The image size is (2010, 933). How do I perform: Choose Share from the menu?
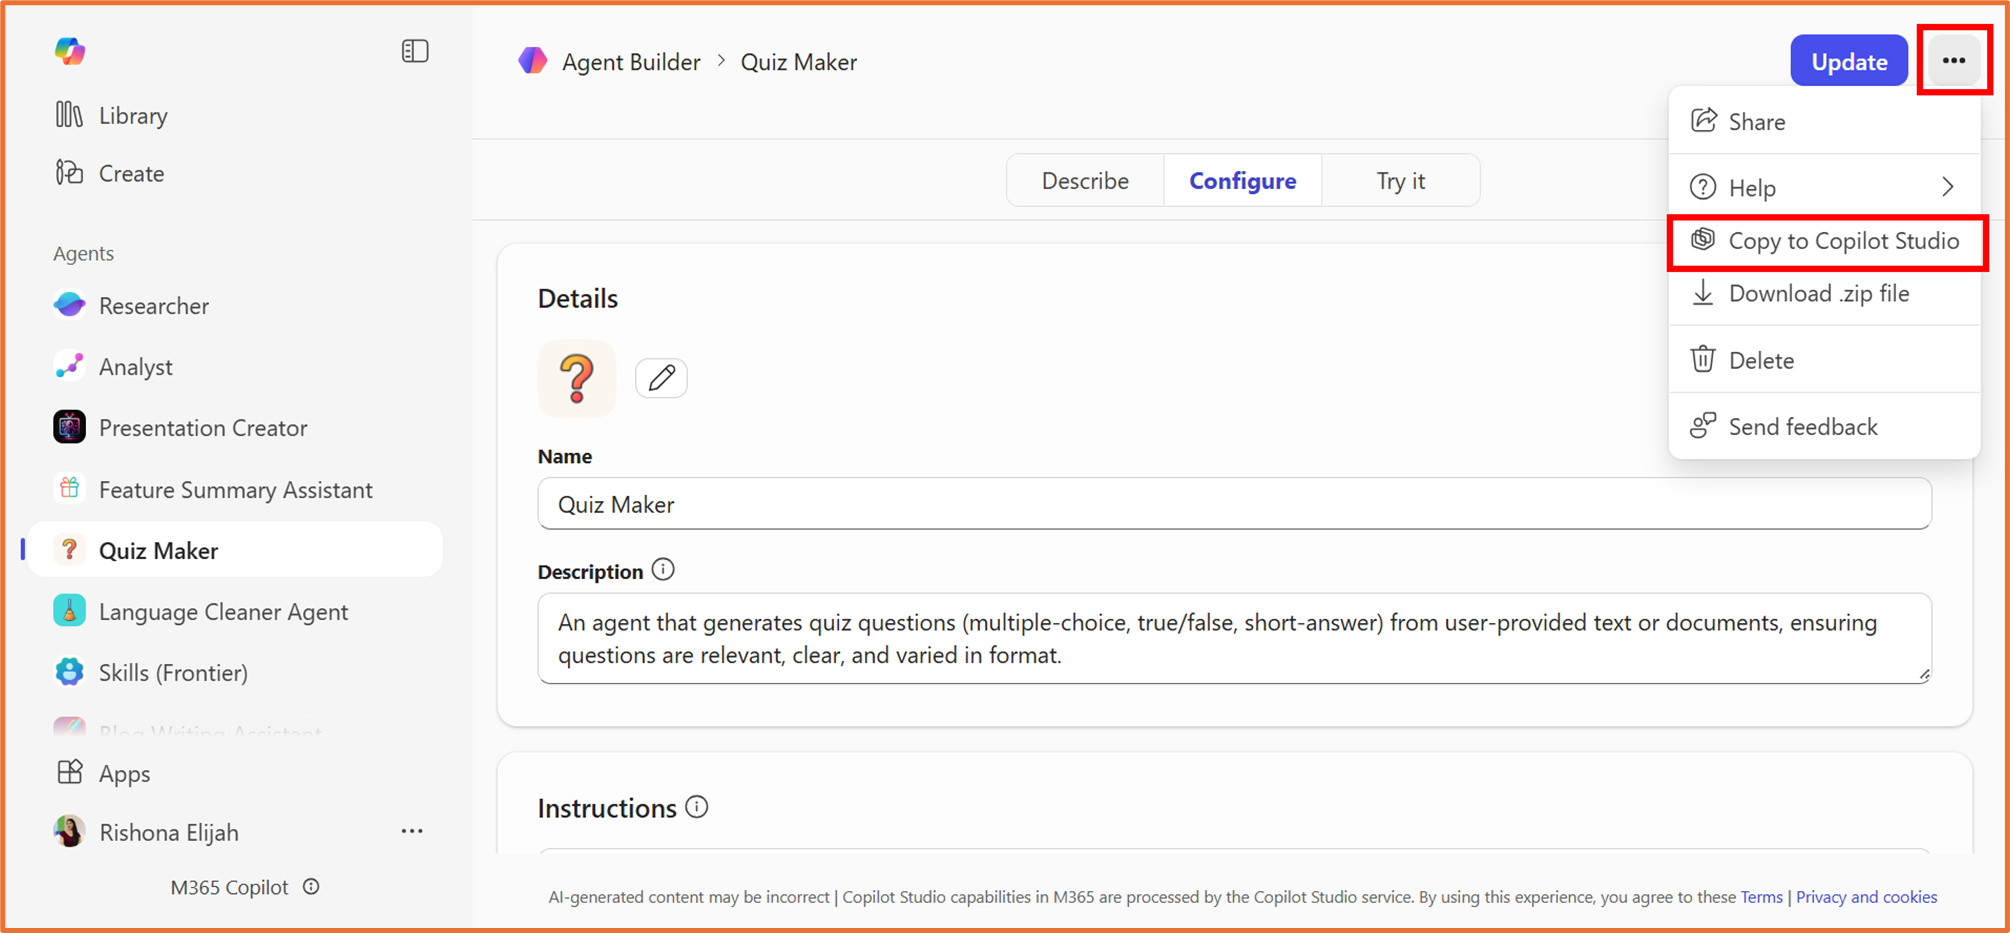click(1824, 122)
